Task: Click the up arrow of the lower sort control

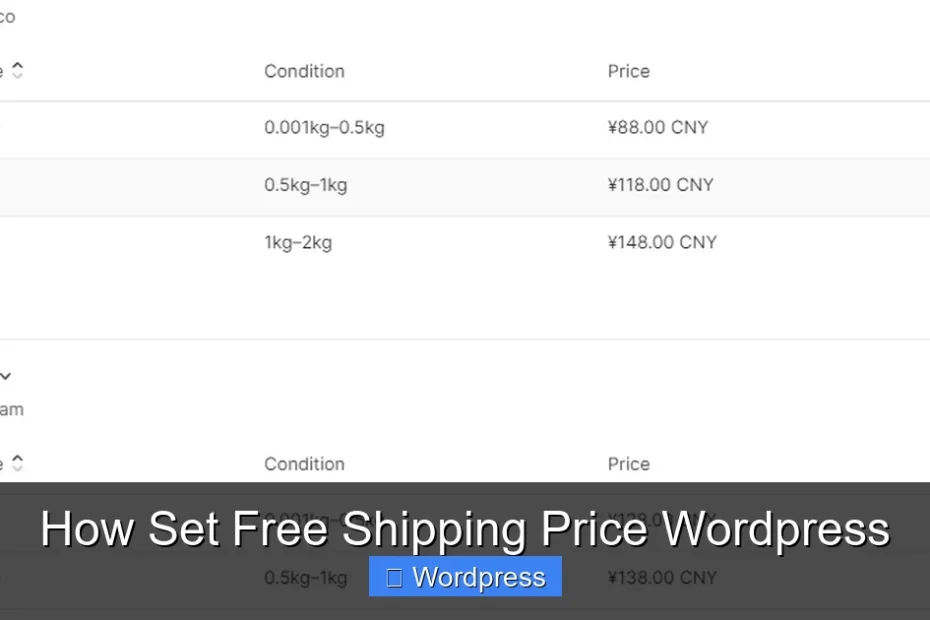Action: pyautogui.click(x=17, y=459)
